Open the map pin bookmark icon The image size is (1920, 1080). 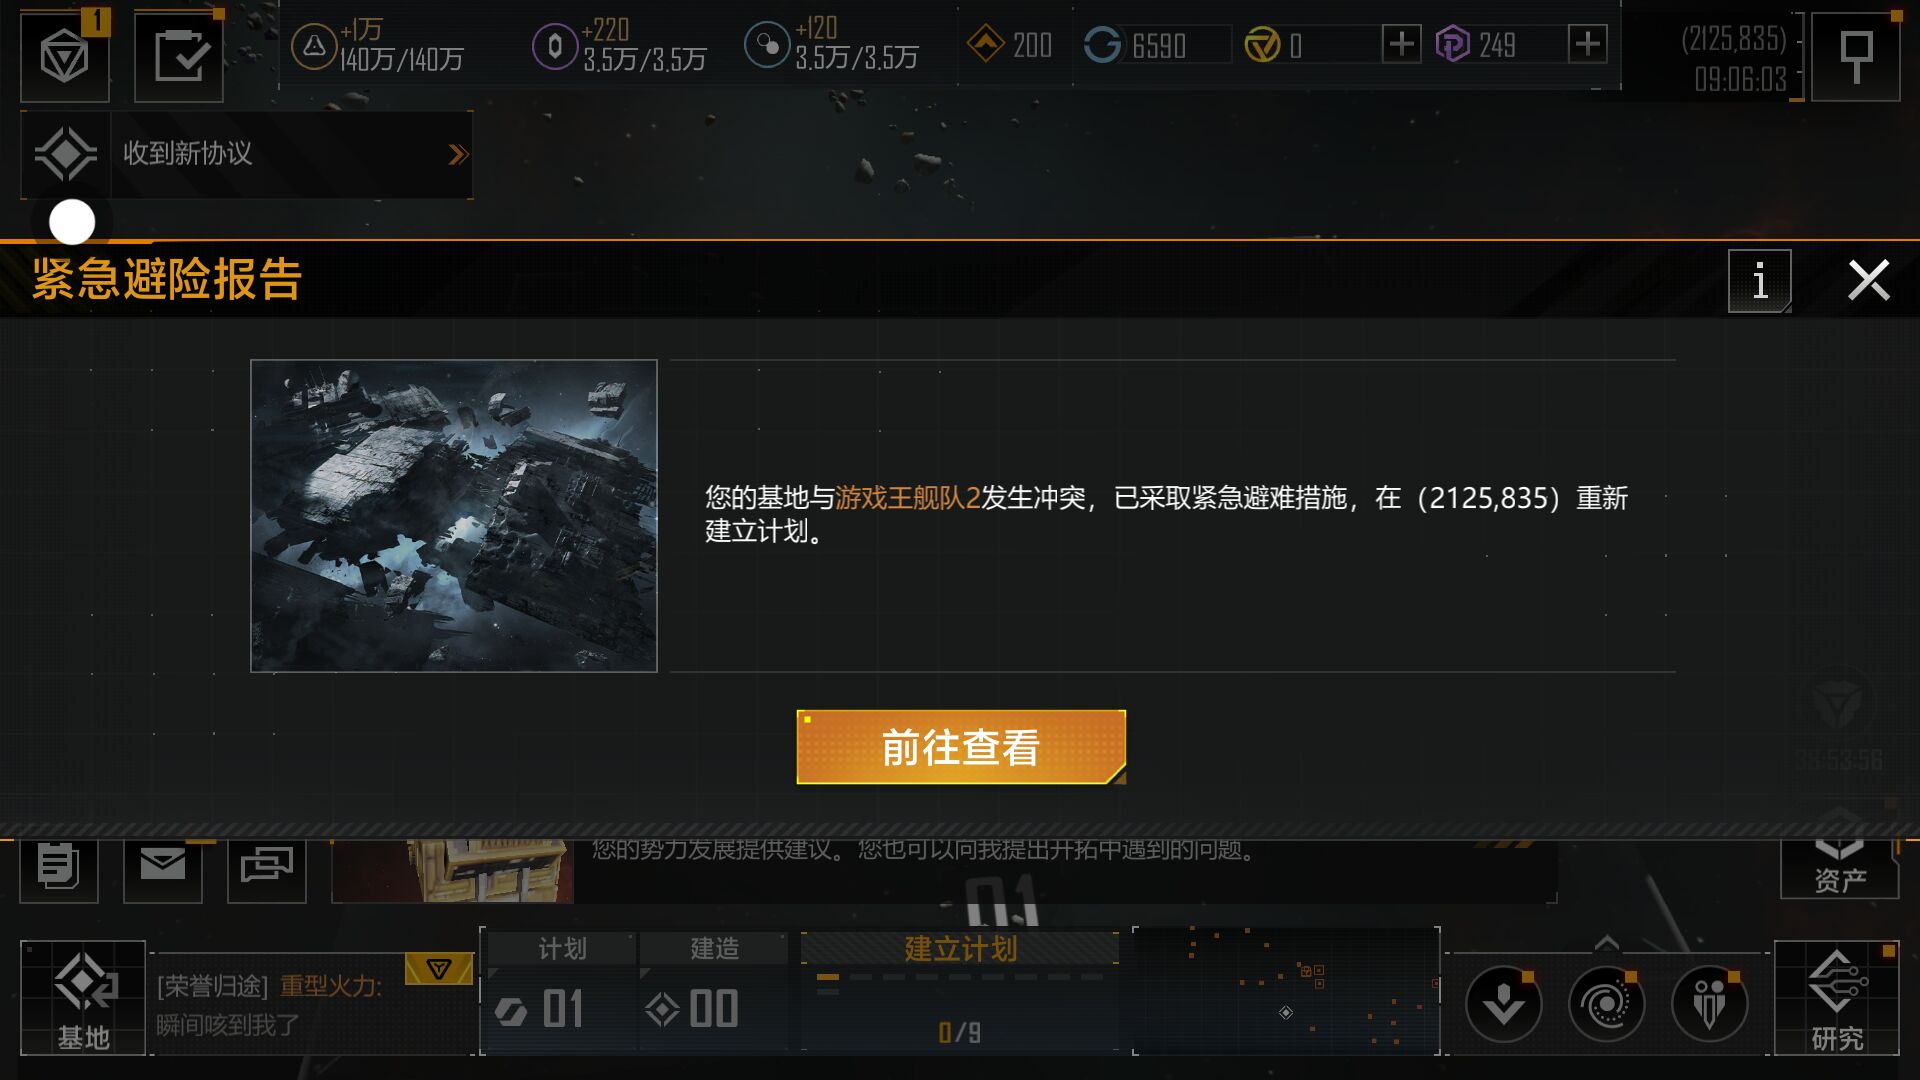pos(1856,56)
